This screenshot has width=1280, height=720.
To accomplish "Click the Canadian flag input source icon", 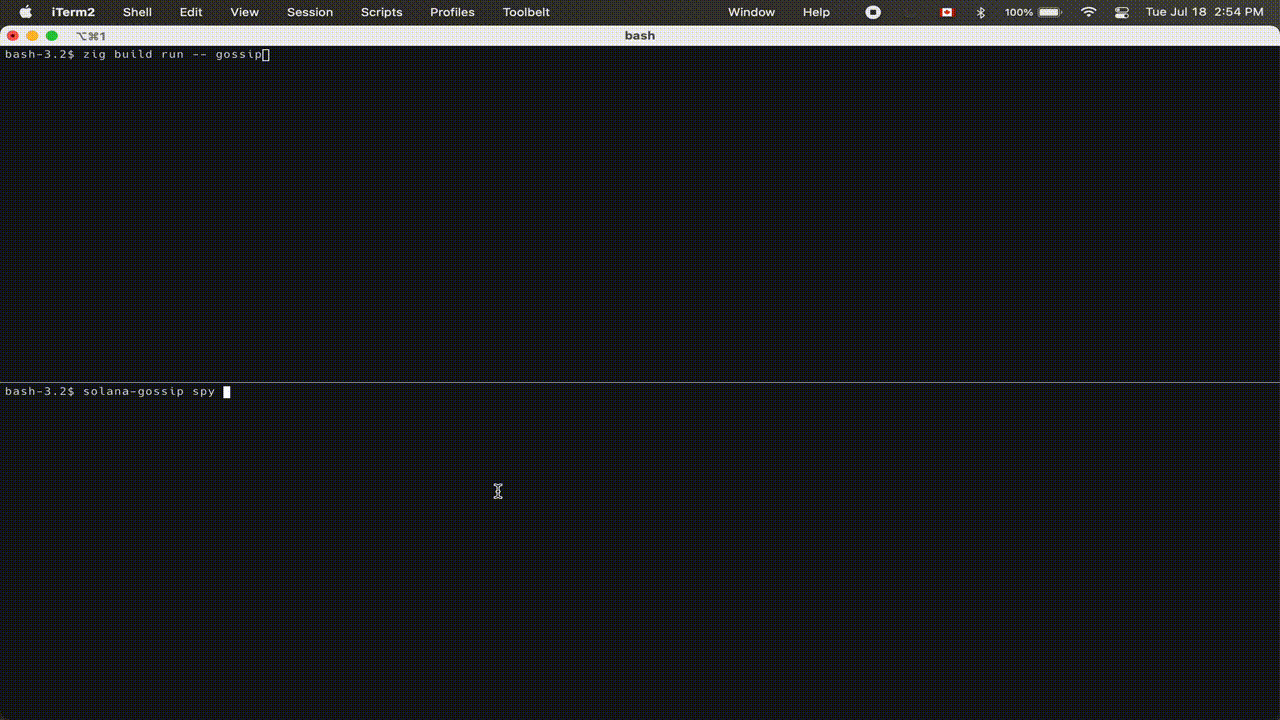I will 946,12.
